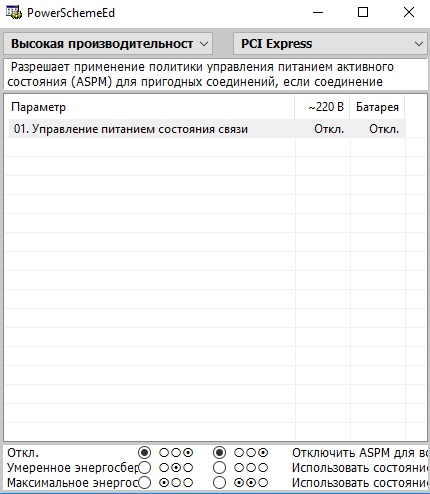Select 'Откл.' radio for battery power

(219, 453)
